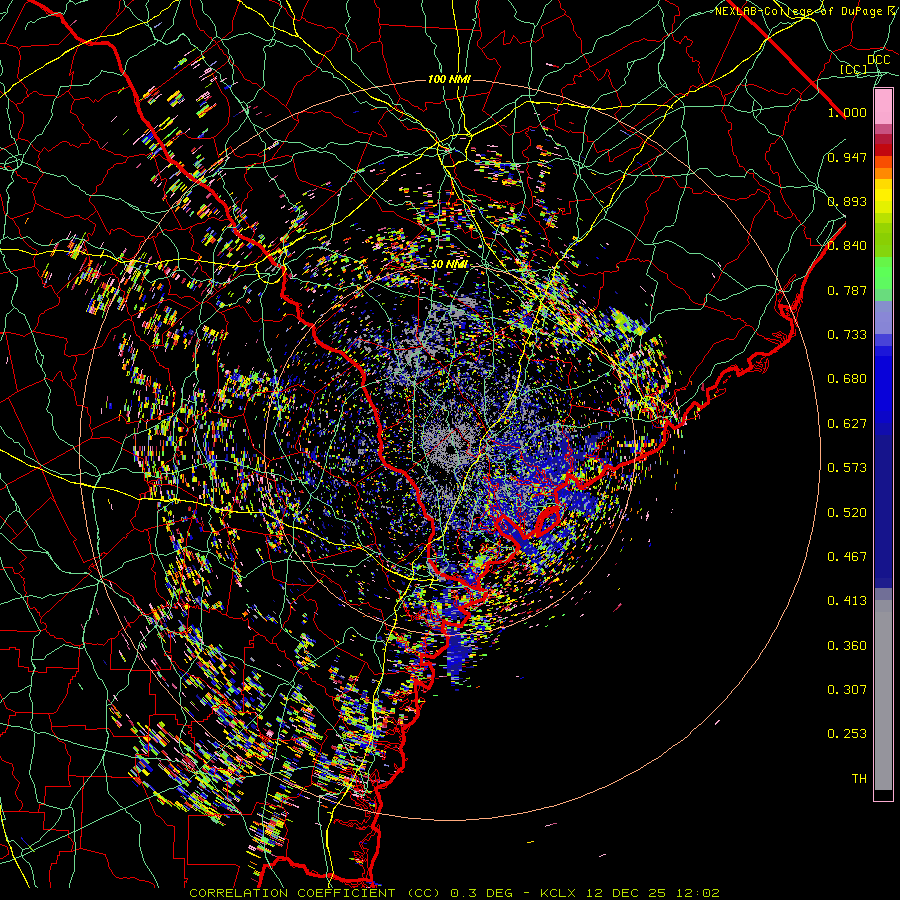Click the 100 NMI range ring label
The height and width of the screenshot is (900, 900).
pyautogui.click(x=449, y=79)
